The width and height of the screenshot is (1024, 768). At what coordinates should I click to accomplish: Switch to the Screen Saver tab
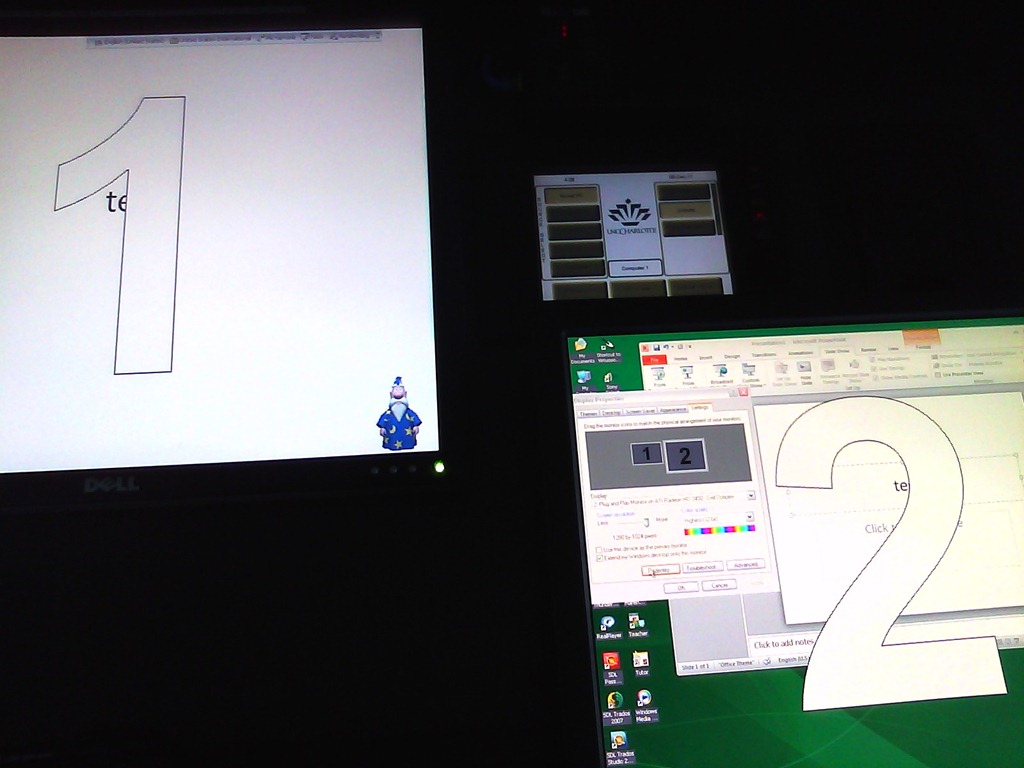pyautogui.click(x=639, y=411)
